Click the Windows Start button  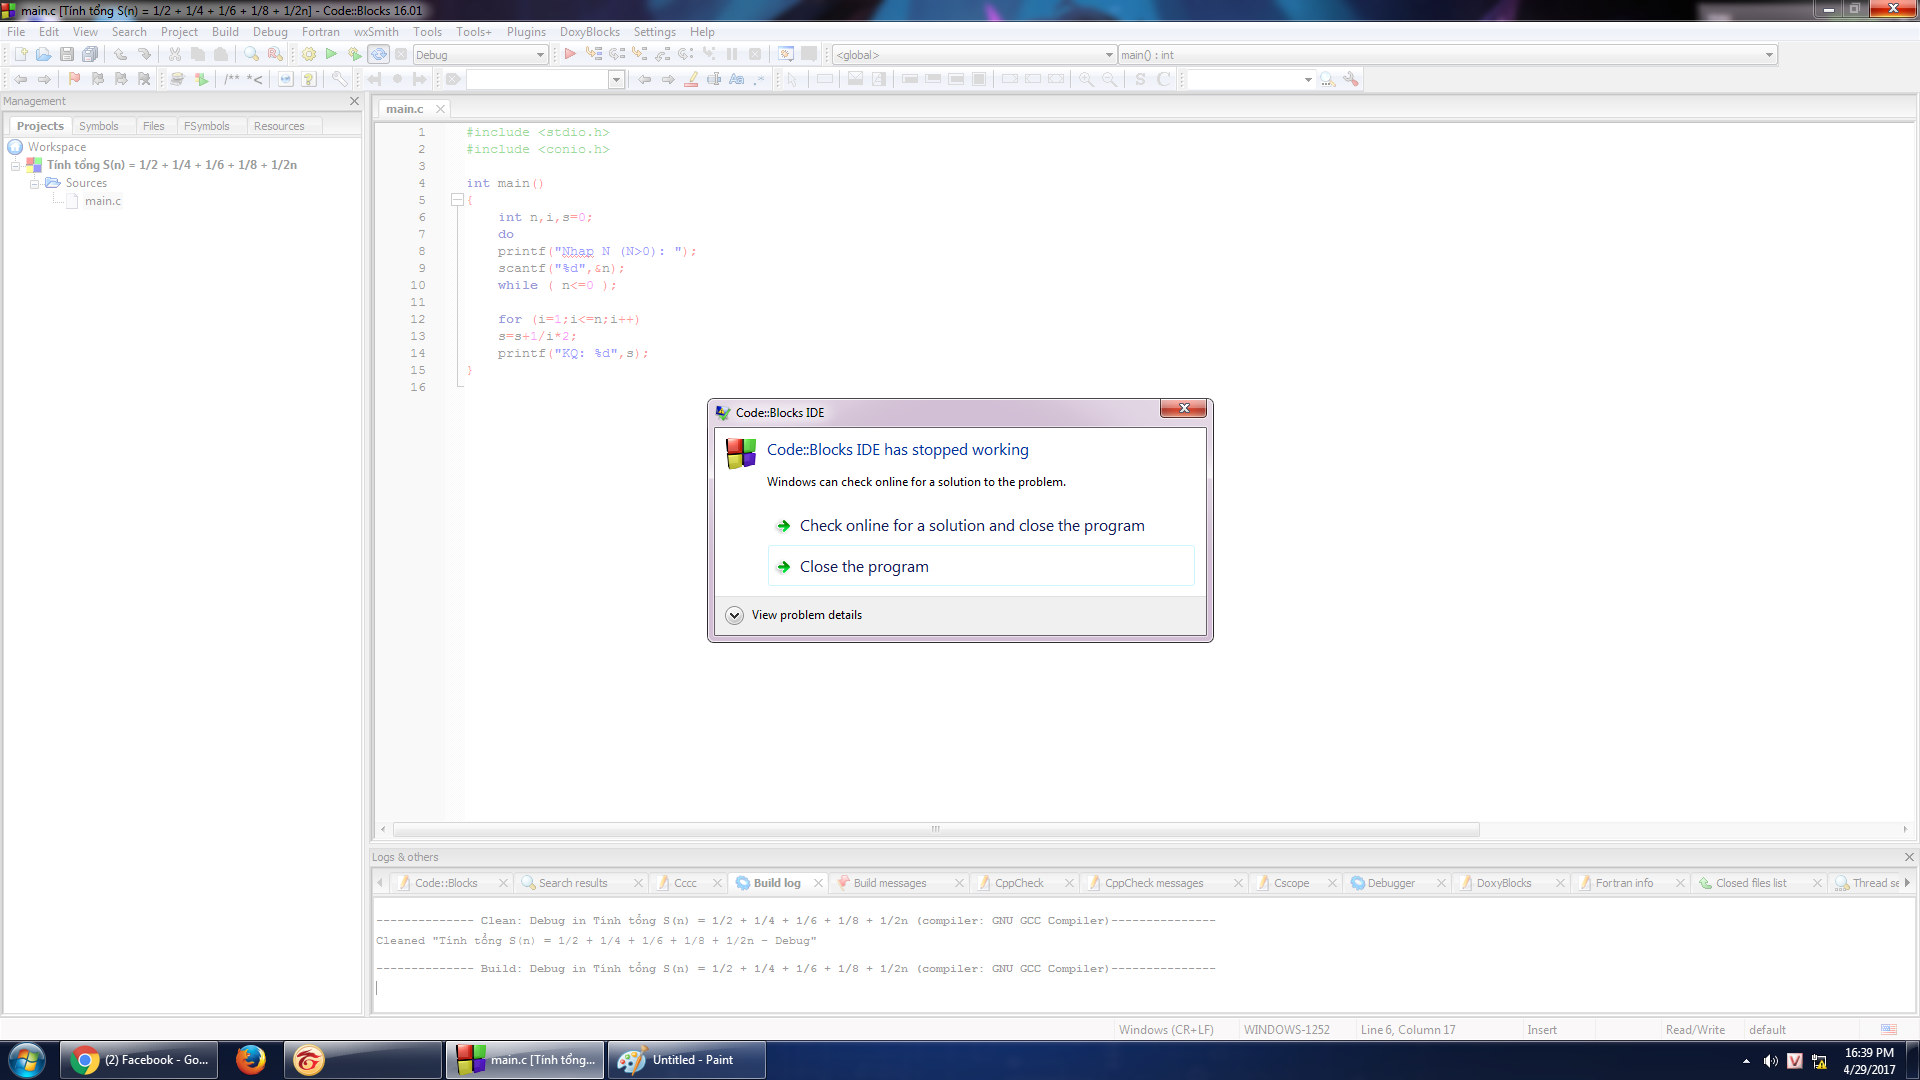tap(27, 1060)
